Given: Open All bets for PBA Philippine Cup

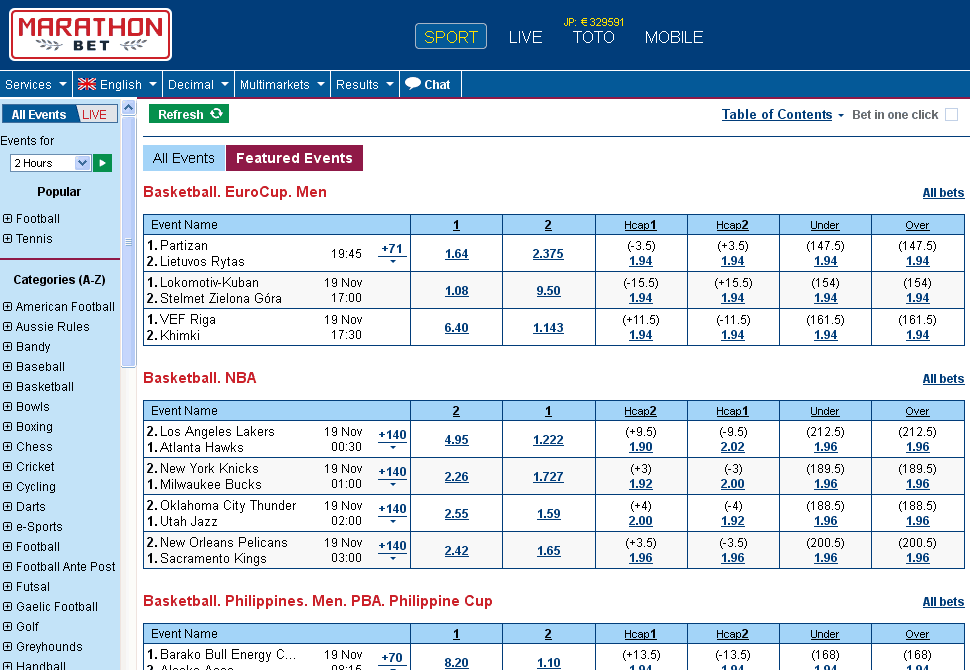Looking at the screenshot, I should pyautogui.click(x=943, y=601).
